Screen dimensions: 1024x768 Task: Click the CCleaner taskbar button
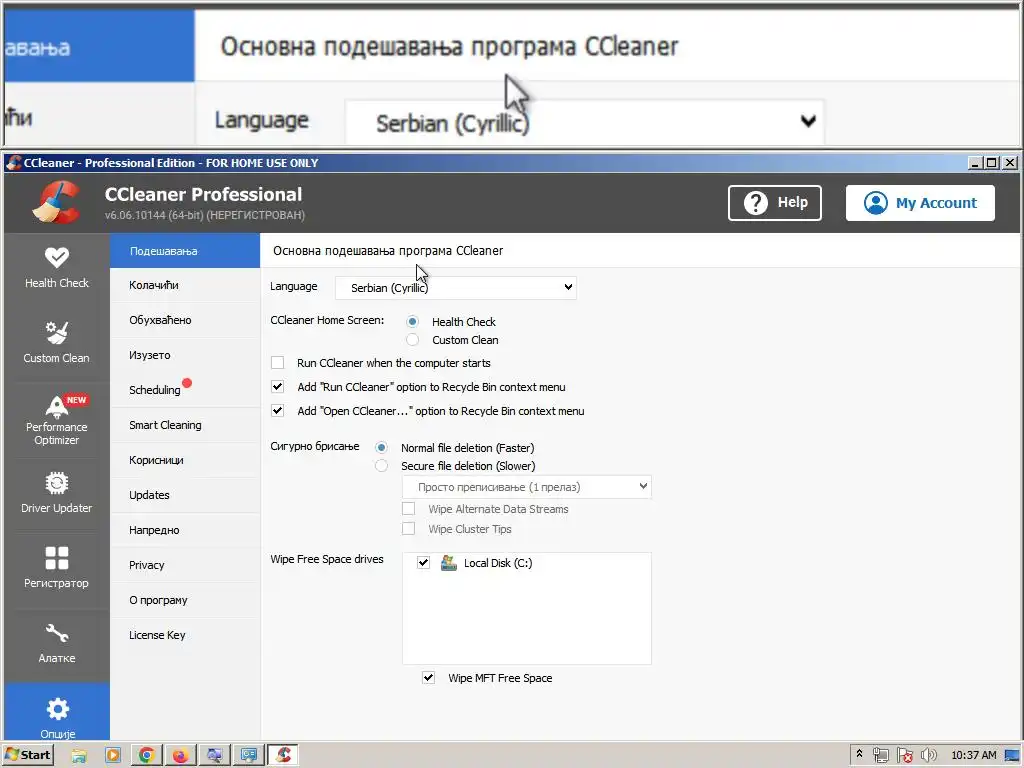click(x=283, y=755)
